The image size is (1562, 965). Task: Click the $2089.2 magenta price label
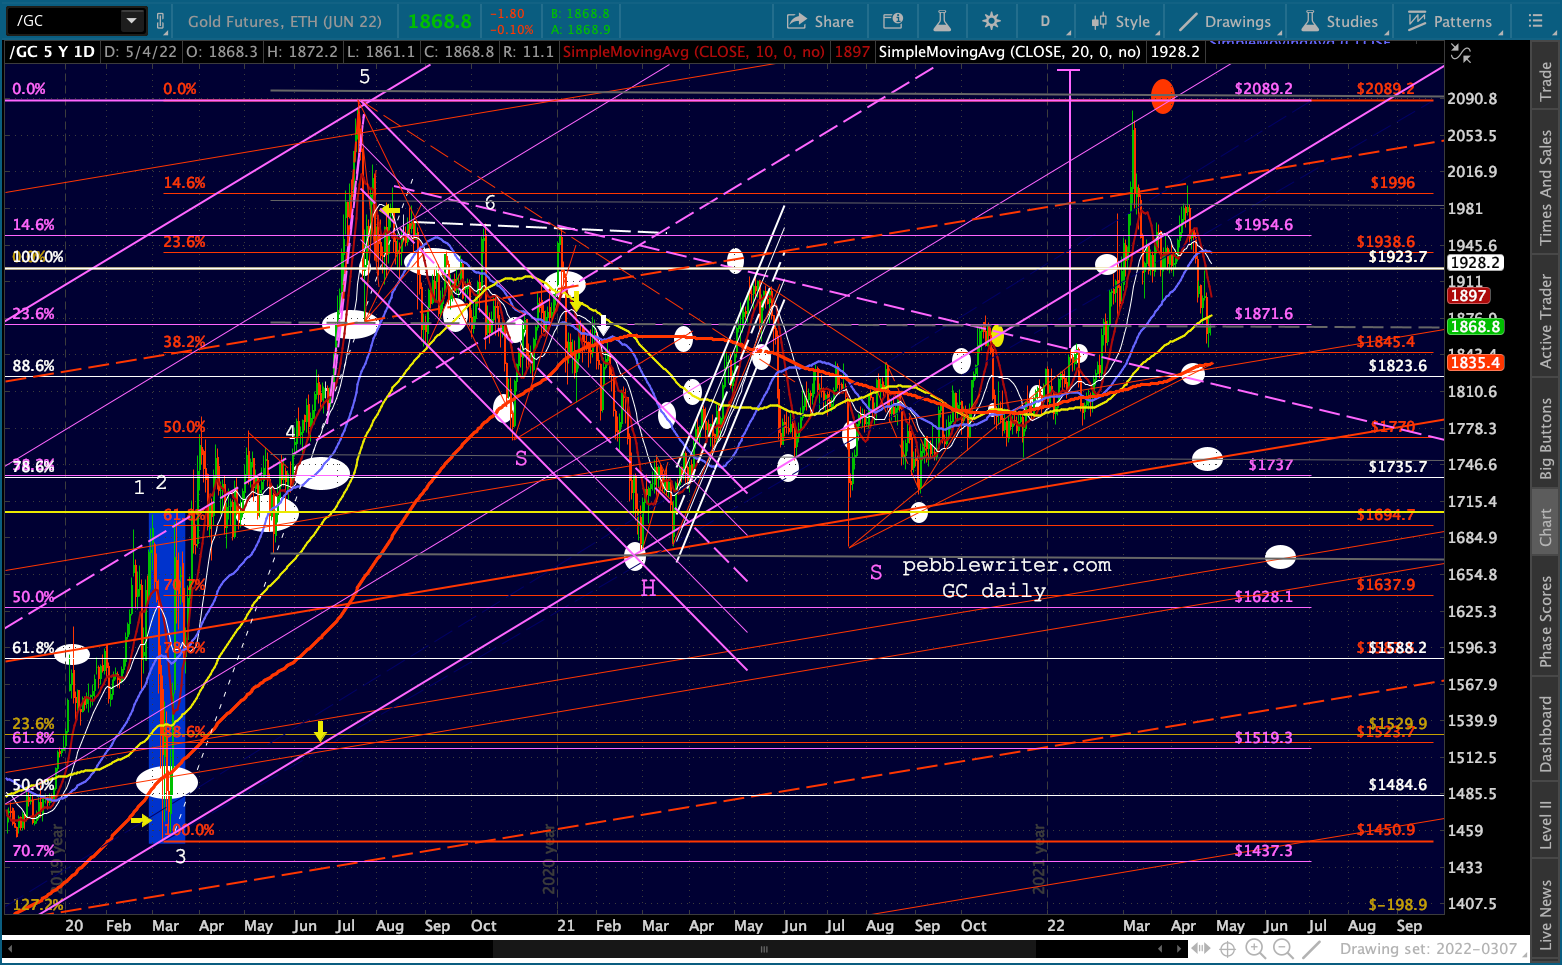1263,88
